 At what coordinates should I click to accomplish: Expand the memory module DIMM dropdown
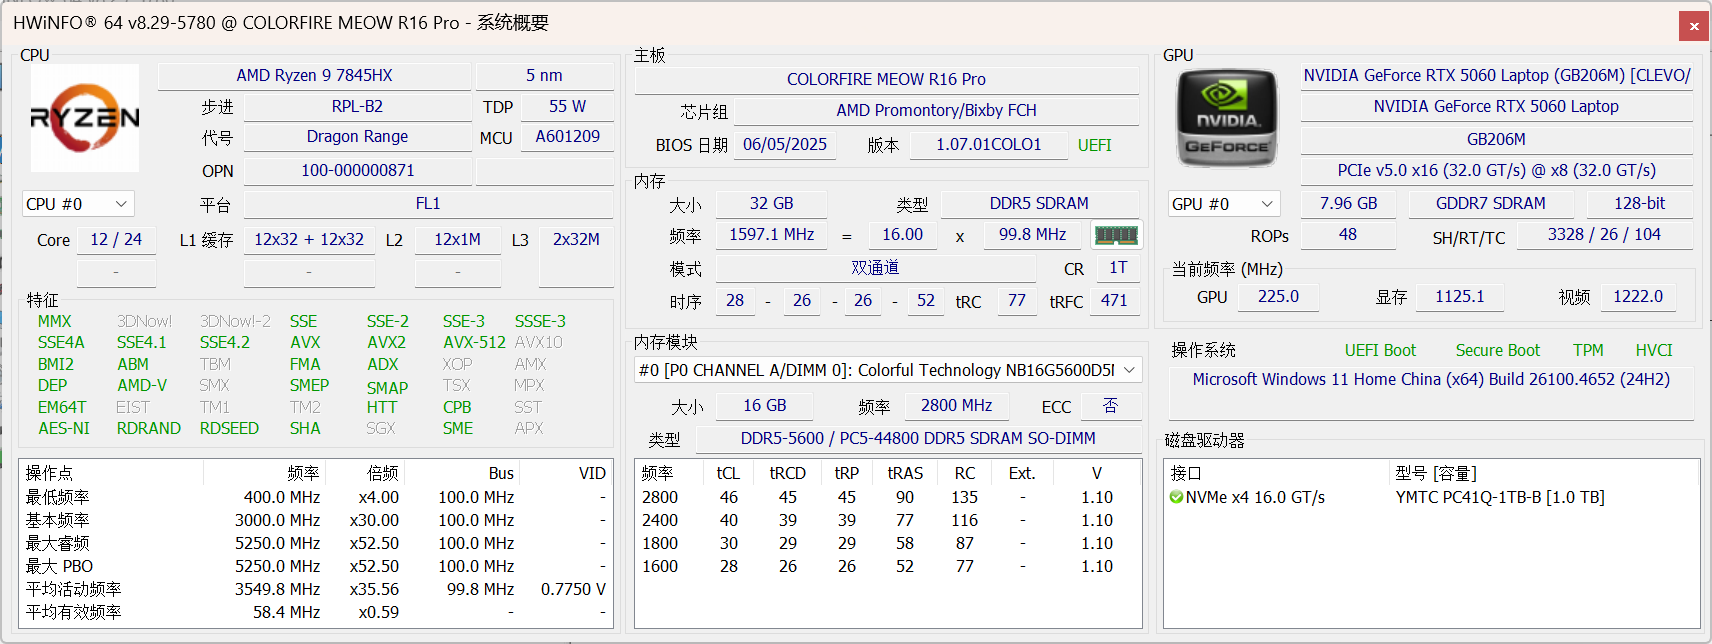point(1129,370)
